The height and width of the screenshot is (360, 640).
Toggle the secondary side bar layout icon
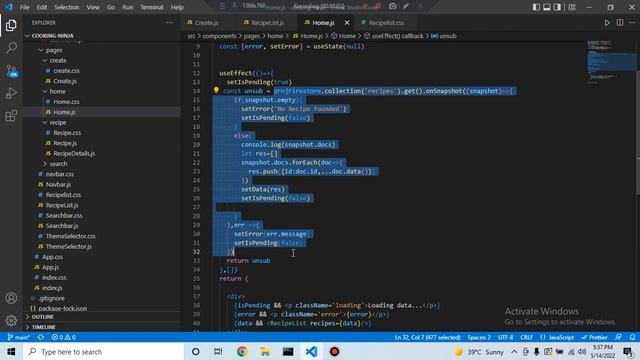[x=557, y=7]
